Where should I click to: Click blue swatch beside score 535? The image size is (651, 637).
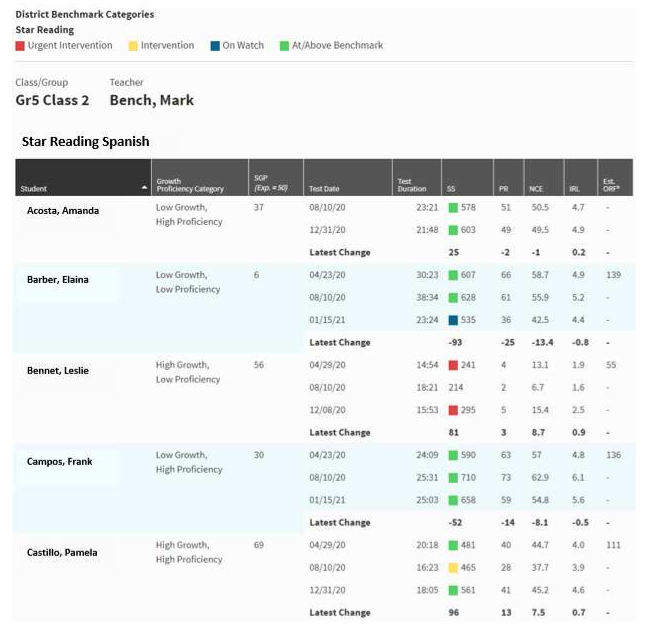[x=453, y=320]
